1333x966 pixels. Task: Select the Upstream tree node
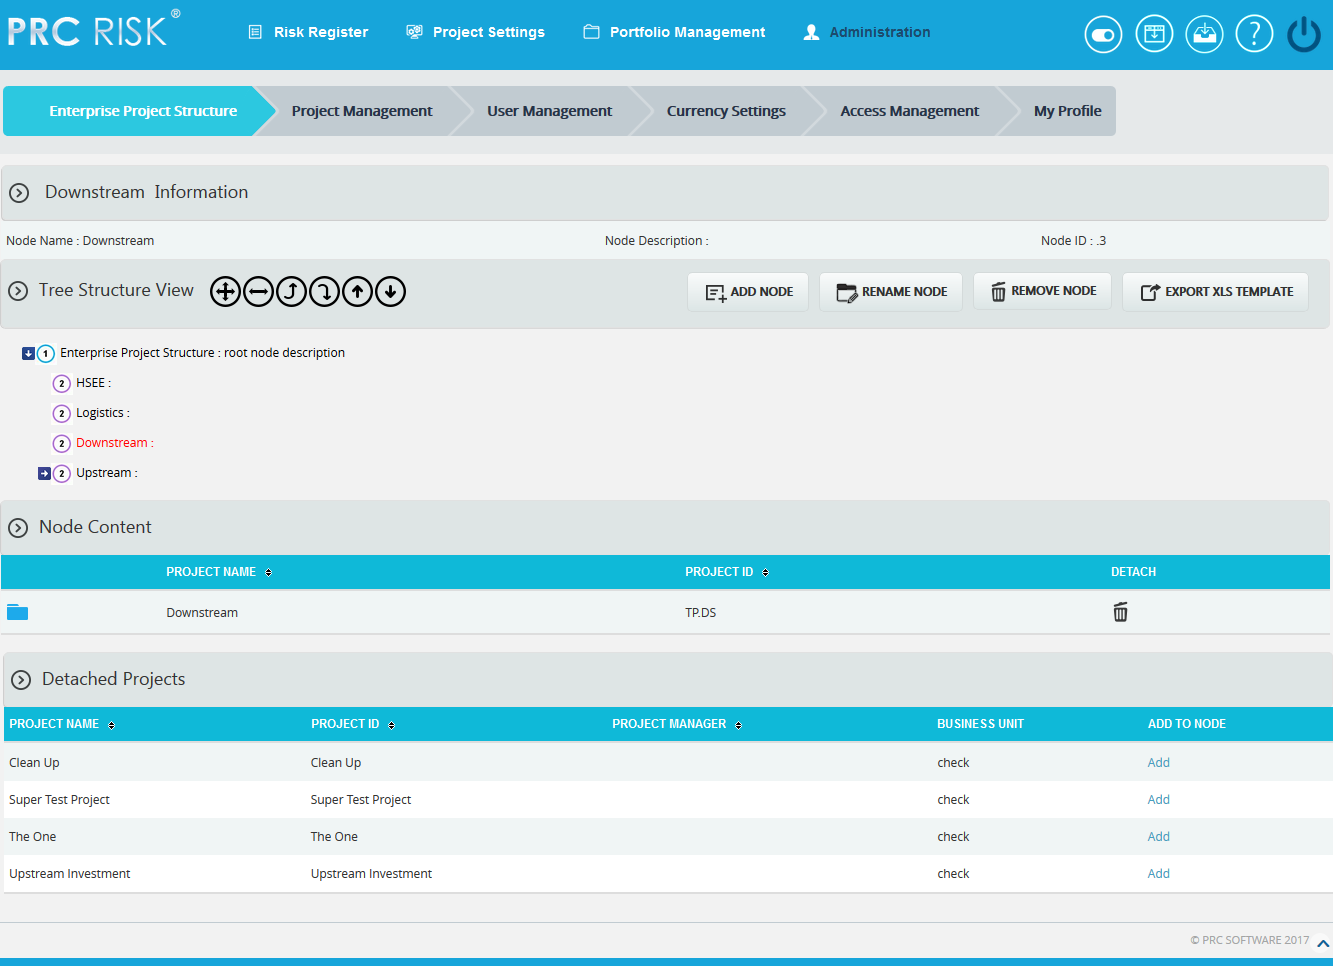click(x=105, y=473)
